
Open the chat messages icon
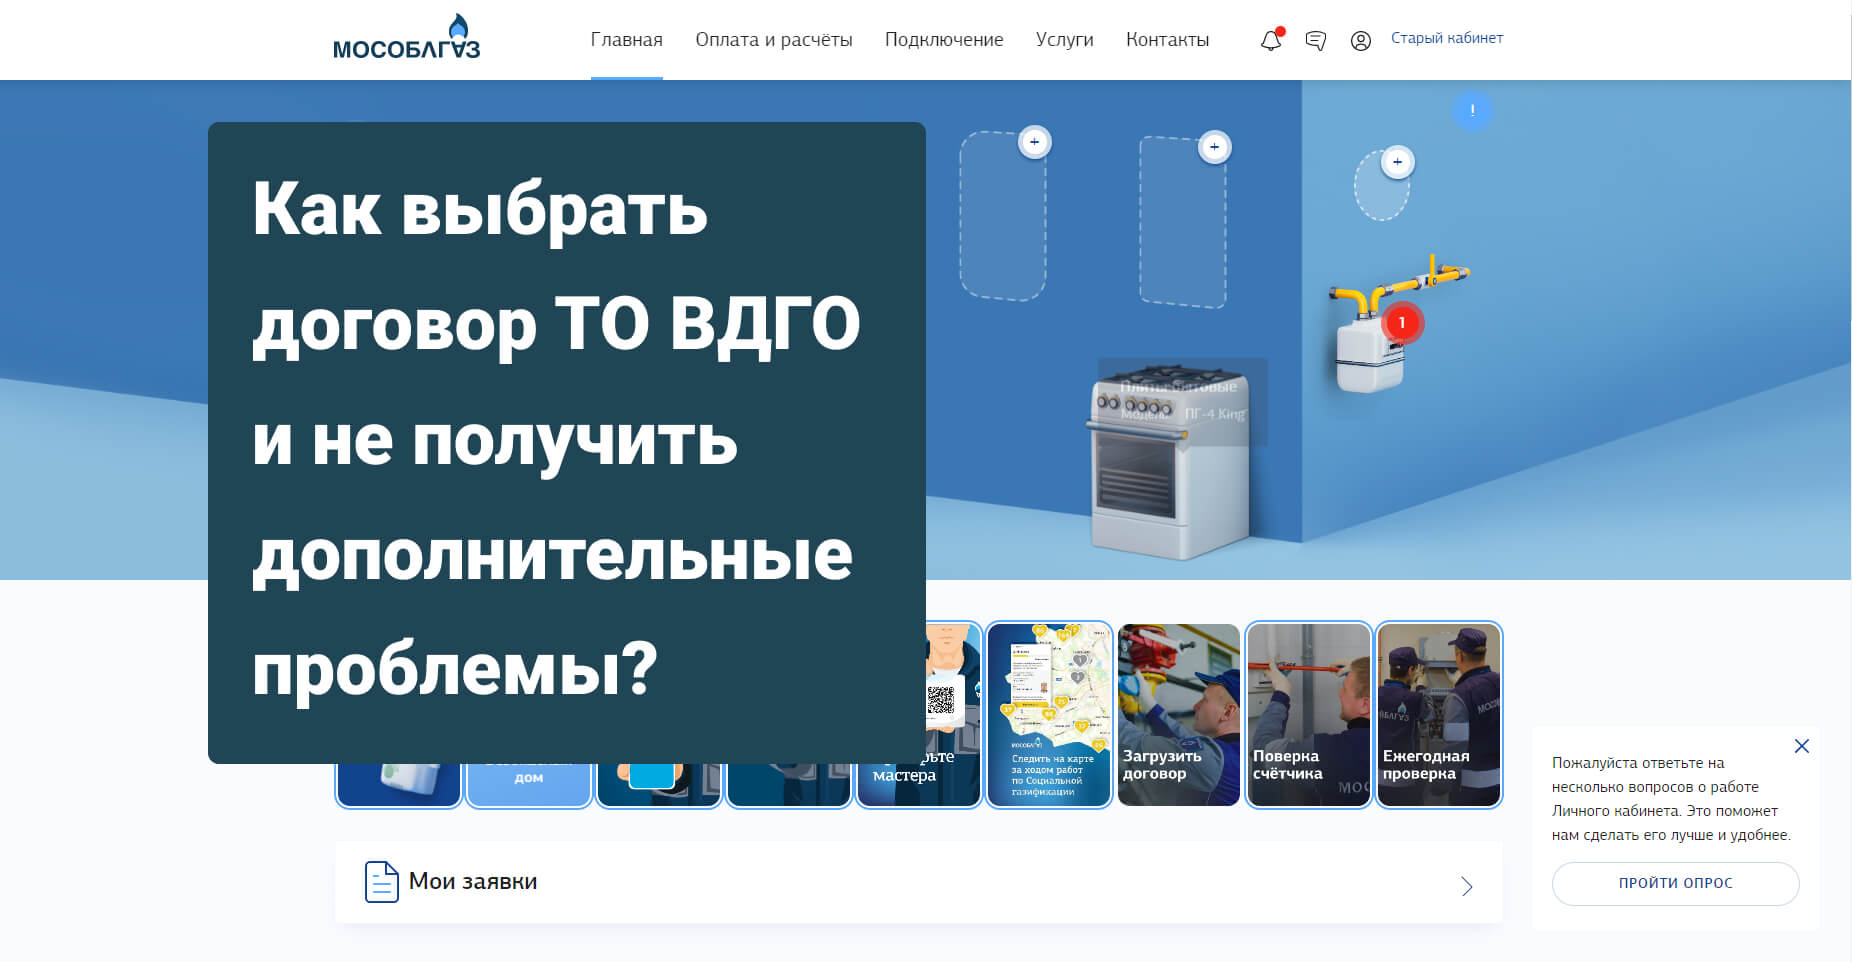point(1315,41)
